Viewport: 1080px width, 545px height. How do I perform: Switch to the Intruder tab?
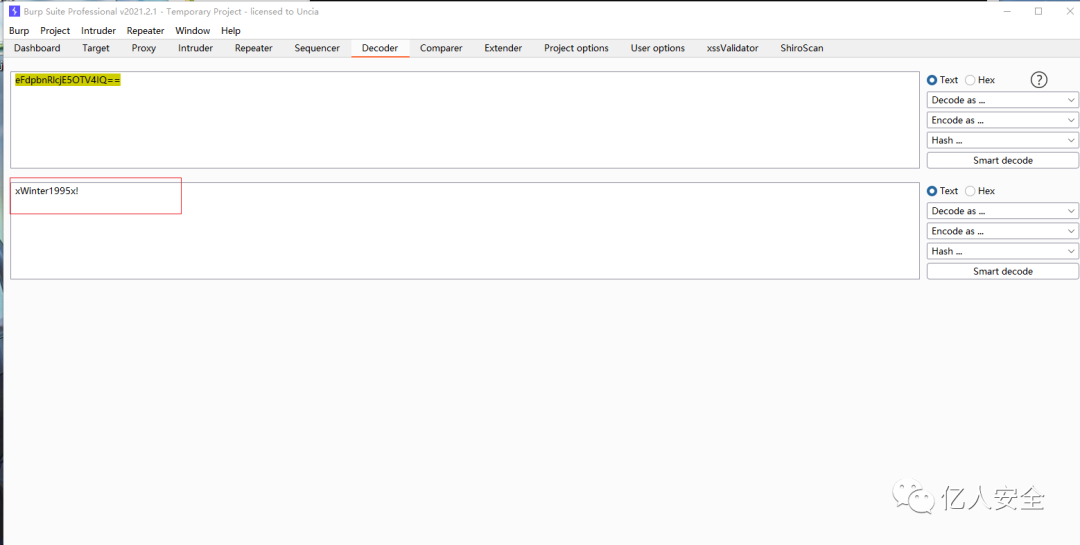196,48
